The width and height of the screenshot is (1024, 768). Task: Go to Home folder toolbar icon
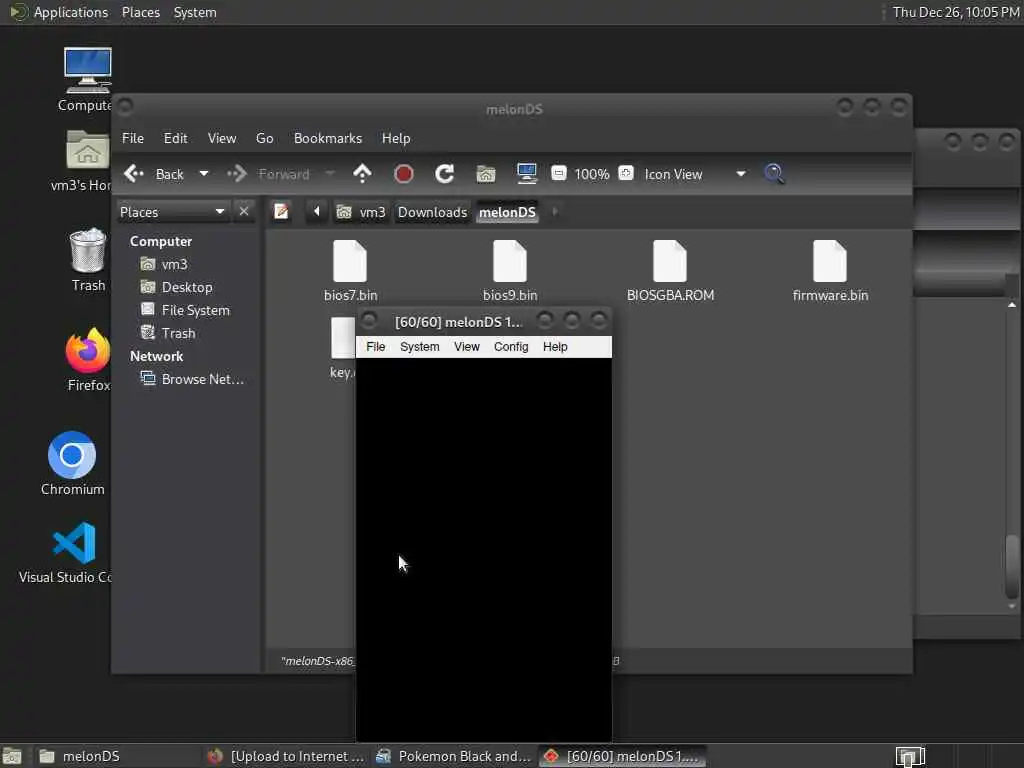tap(486, 174)
